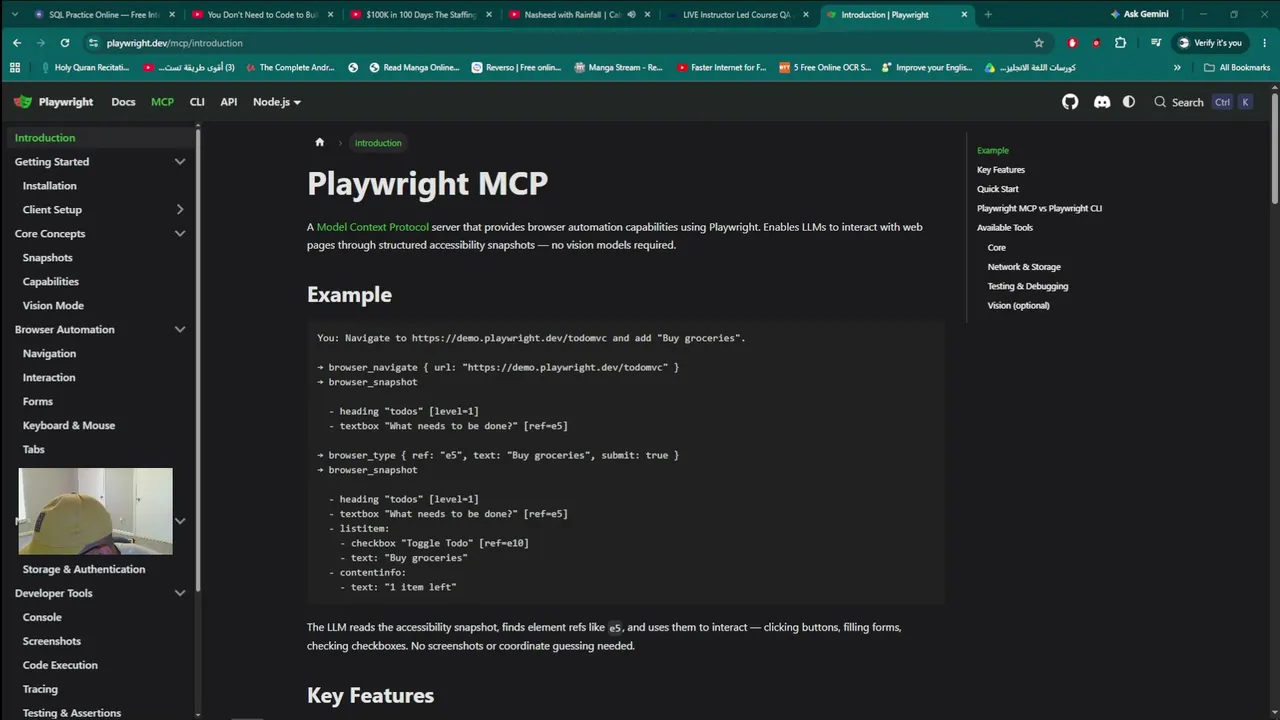The image size is (1280, 720).
Task: Open the API navbar item
Action: [x=229, y=102]
